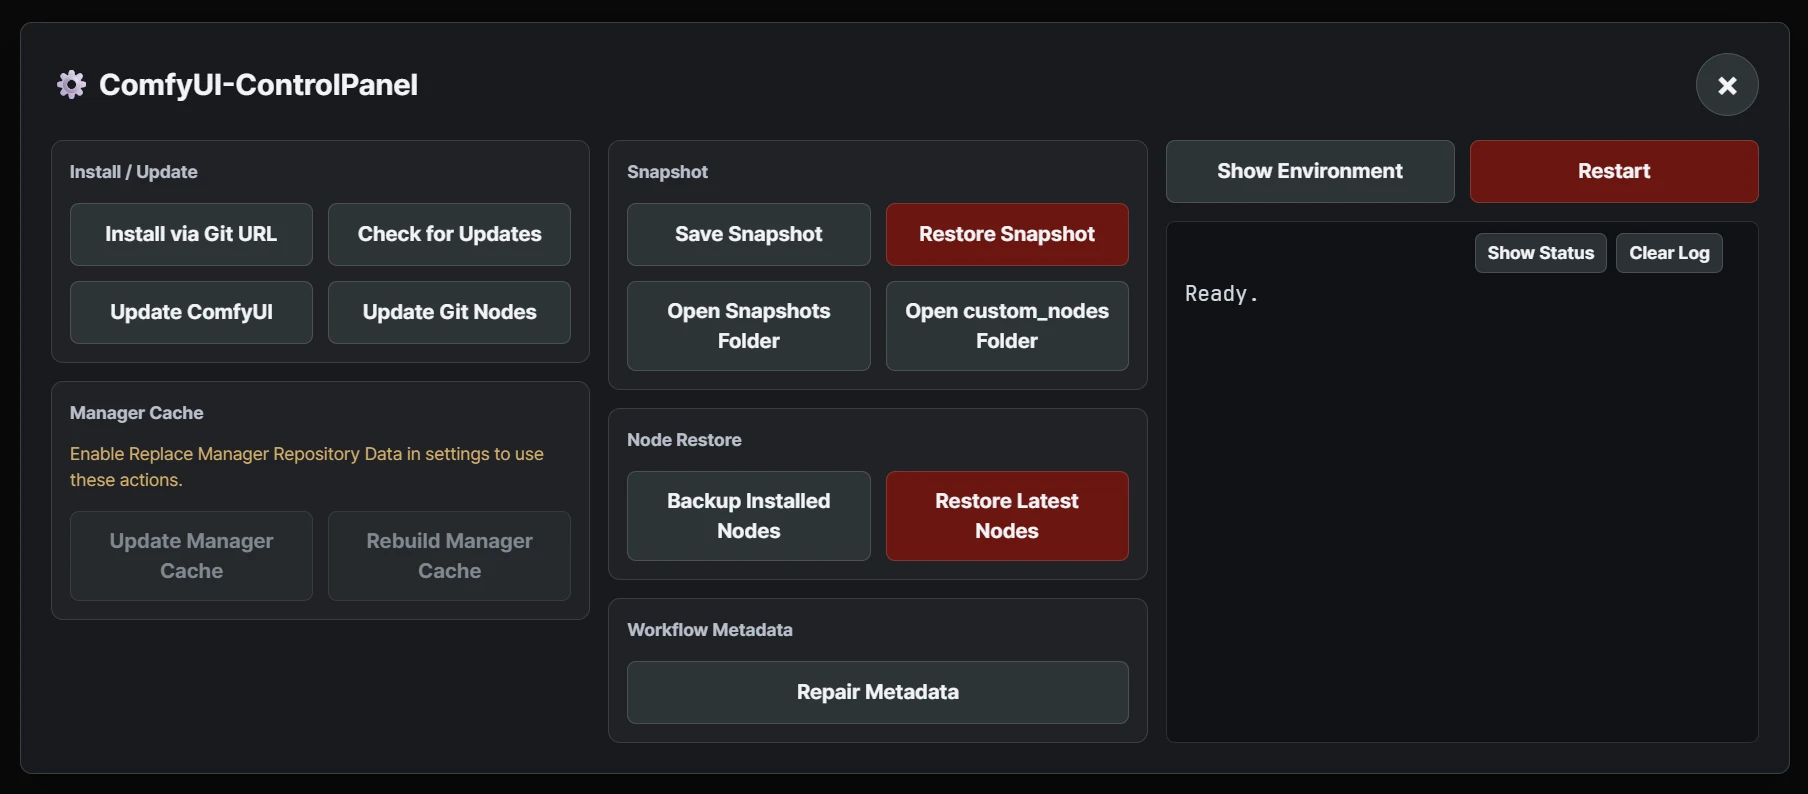Click the red Restore Snapshot button
Screen dimensions: 1808x794
(1007, 234)
